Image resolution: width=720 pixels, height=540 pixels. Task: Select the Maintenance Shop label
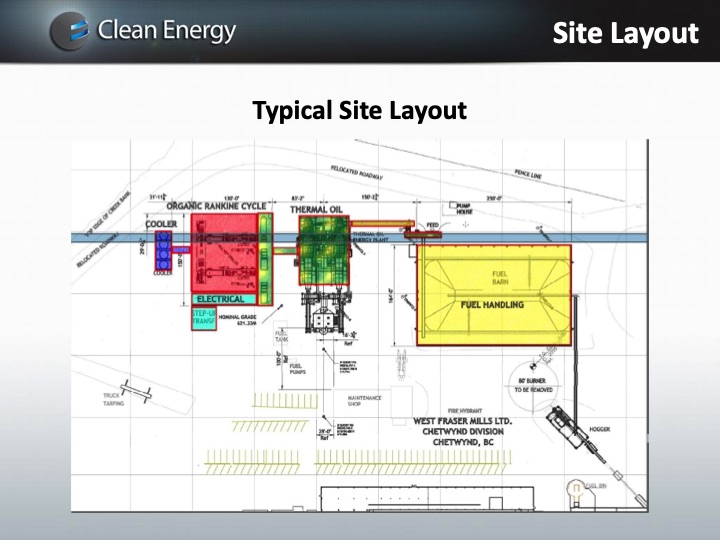(365, 401)
